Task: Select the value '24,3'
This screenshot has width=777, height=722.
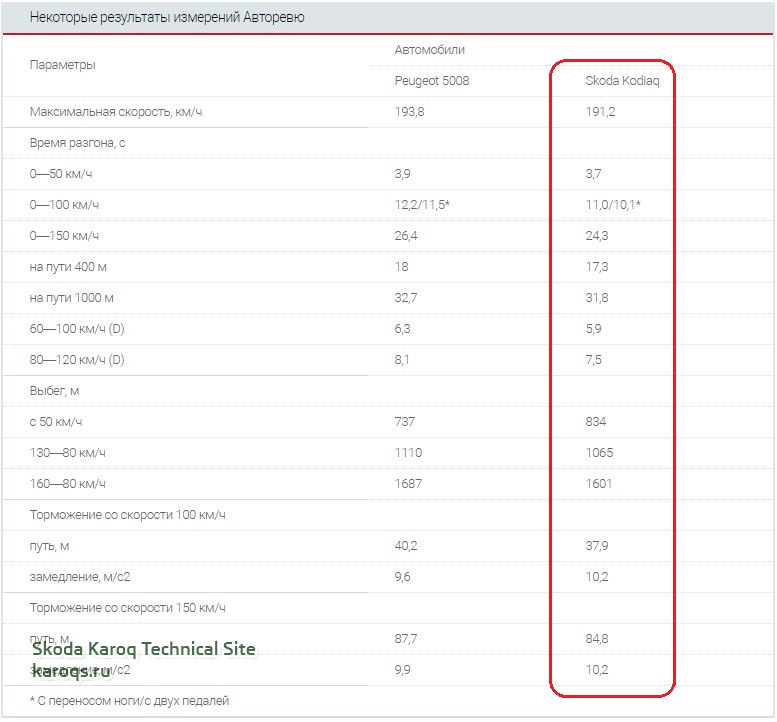Action: tap(597, 236)
